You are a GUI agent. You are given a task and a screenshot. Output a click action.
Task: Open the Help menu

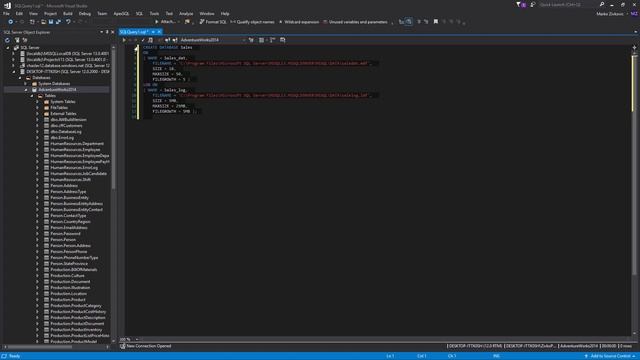[x=225, y=13]
